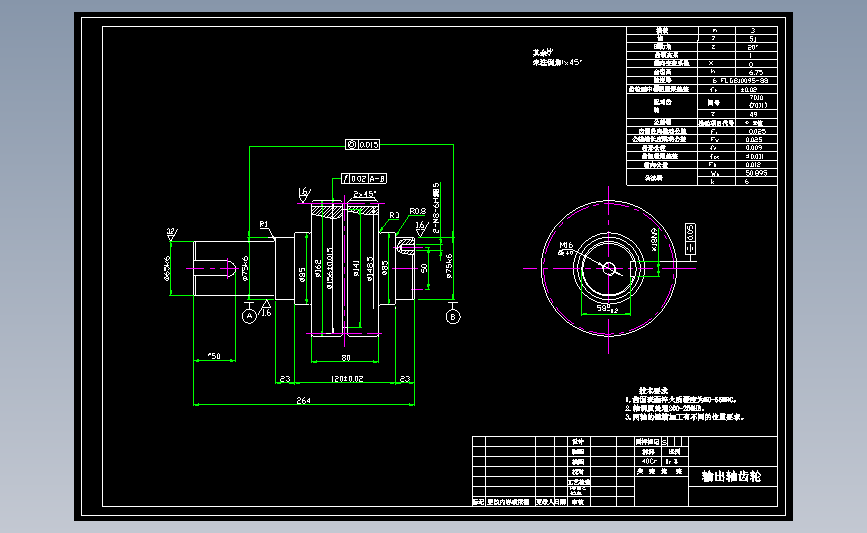867x533 pixels.
Task: Click the 0.02 A-B runout tolerance frame
Action: click(364, 179)
